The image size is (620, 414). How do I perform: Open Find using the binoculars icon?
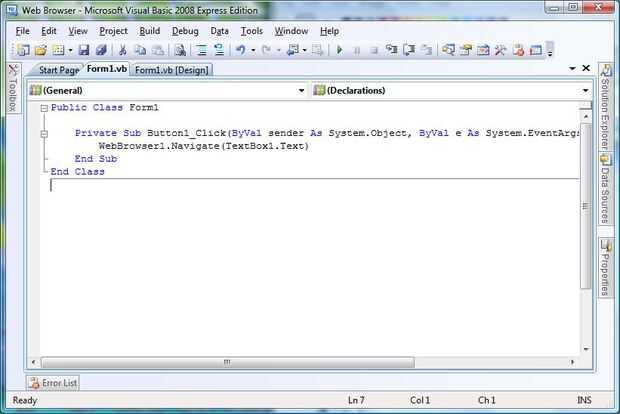pyautogui.click(x=180, y=50)
